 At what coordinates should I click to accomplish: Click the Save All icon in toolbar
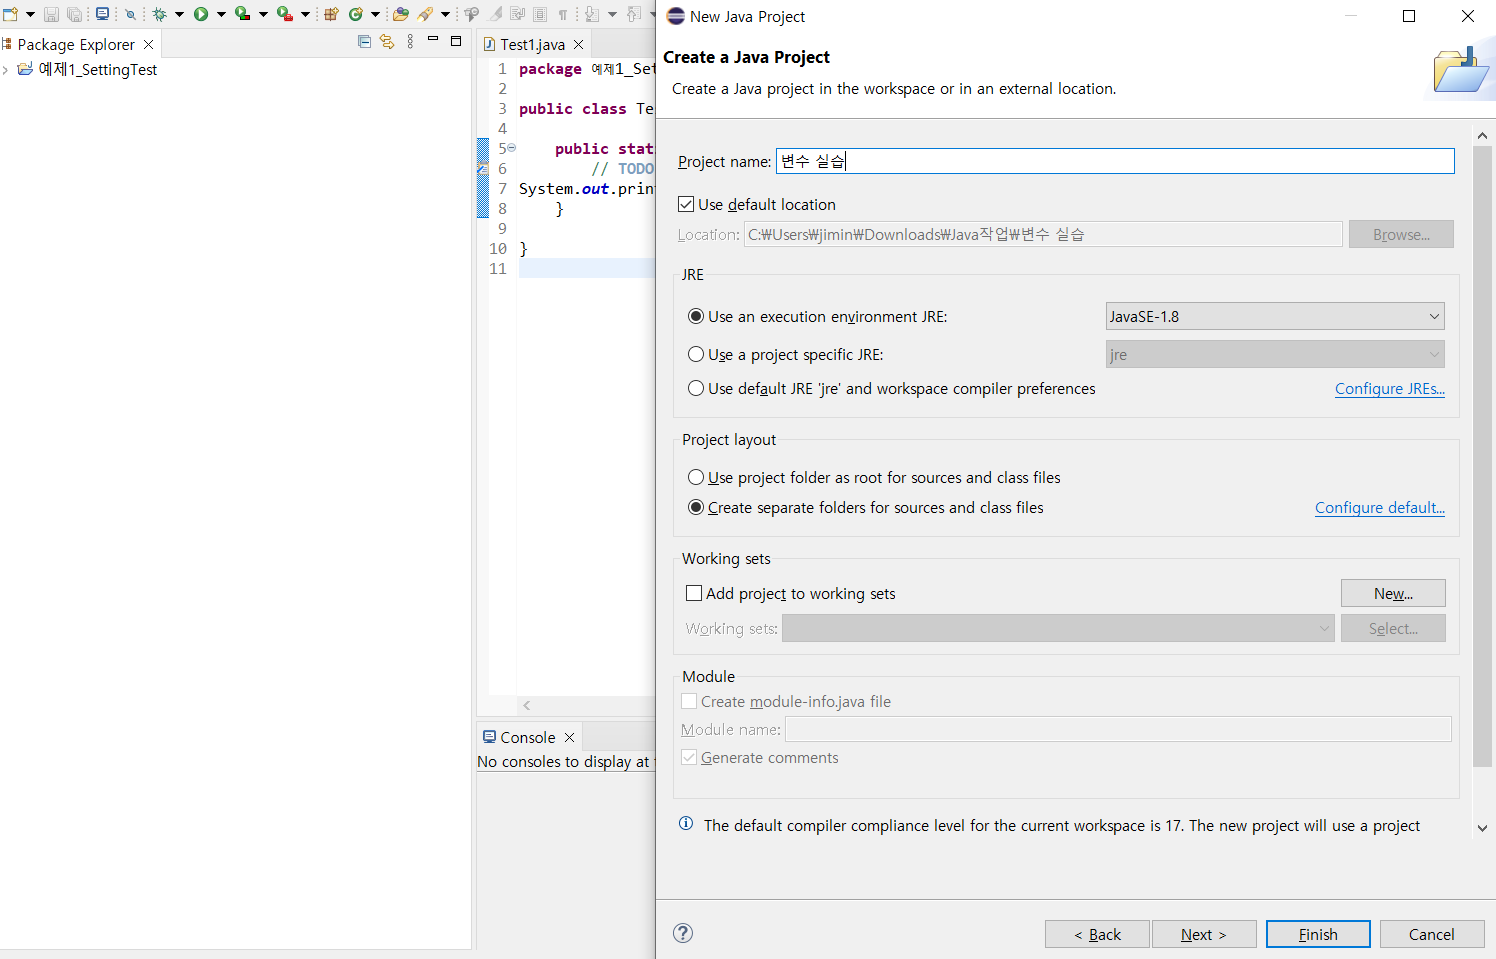[75, 14]
